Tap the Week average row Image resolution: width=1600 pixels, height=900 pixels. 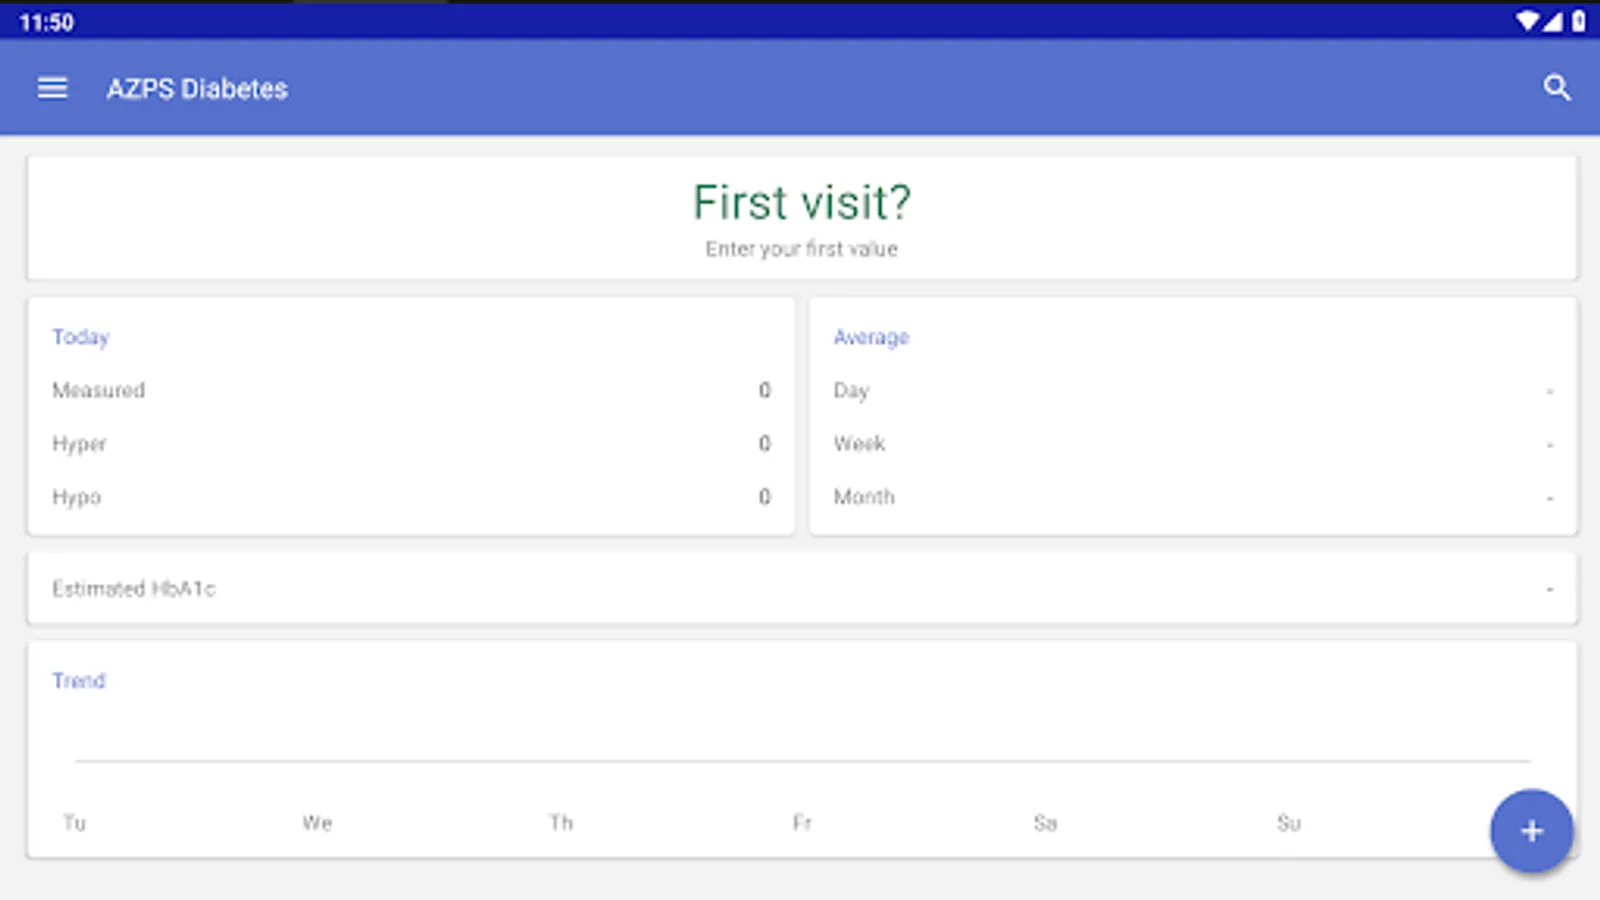tap(1192, 444)
